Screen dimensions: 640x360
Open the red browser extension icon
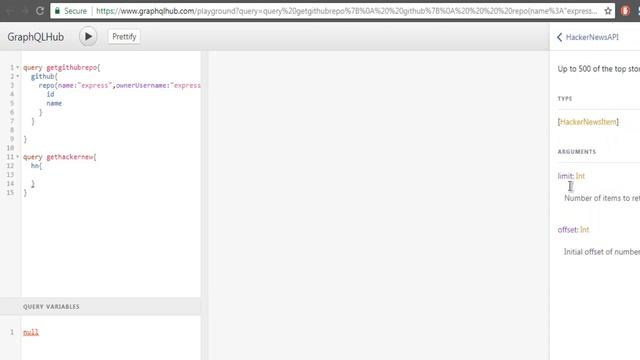point(625,11)
